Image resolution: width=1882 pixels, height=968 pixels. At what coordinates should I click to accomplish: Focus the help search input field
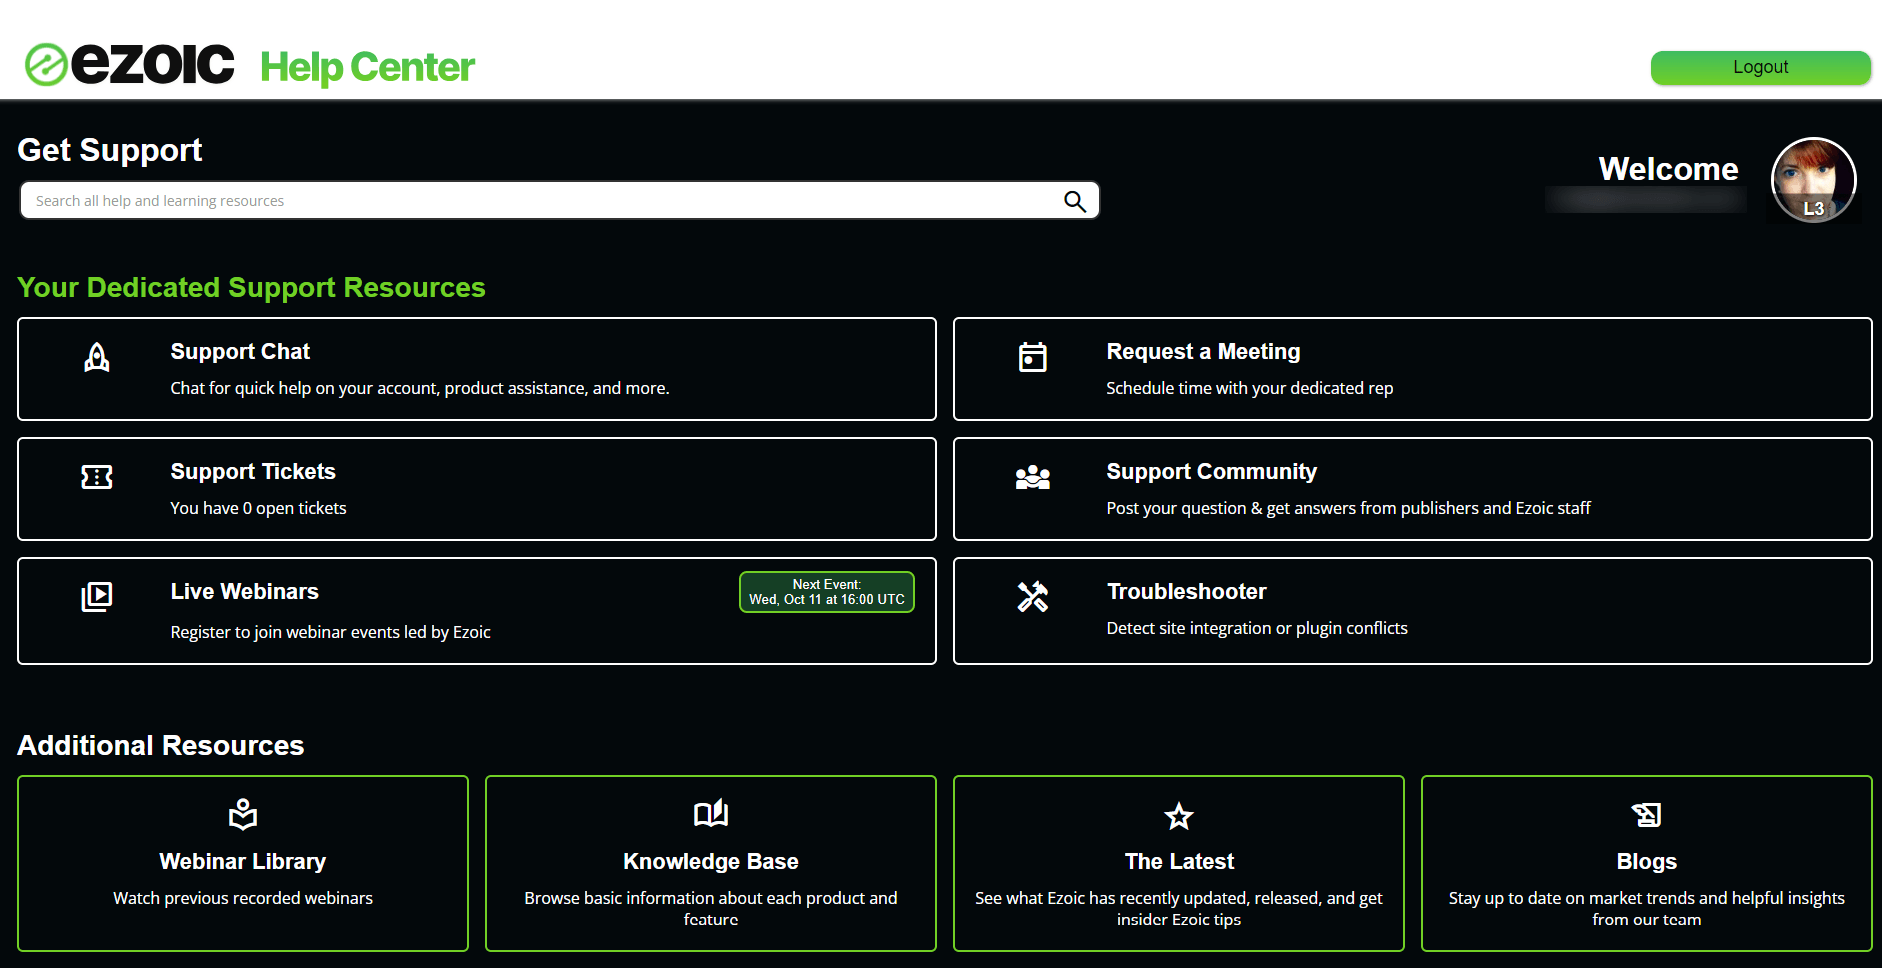(x=560, y=200)
